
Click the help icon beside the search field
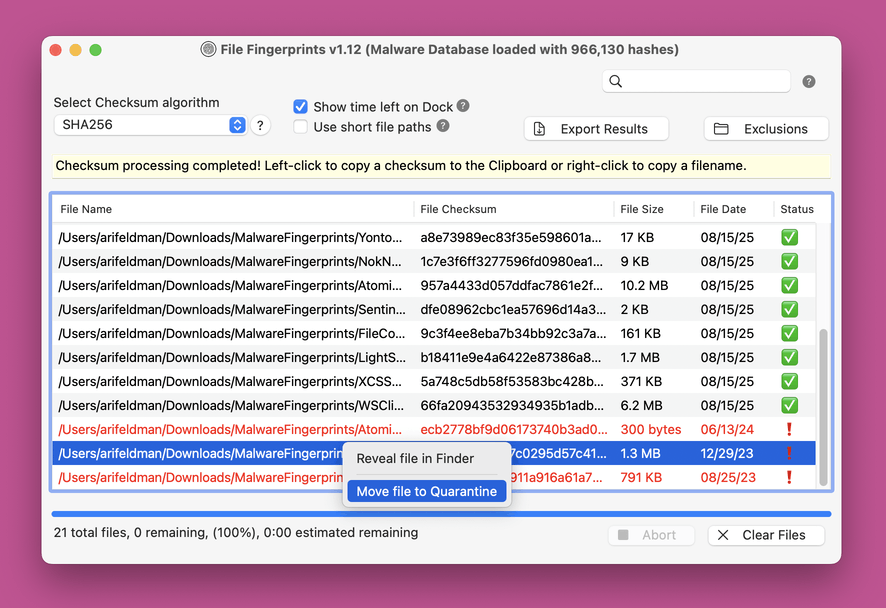tap(809, 82)
